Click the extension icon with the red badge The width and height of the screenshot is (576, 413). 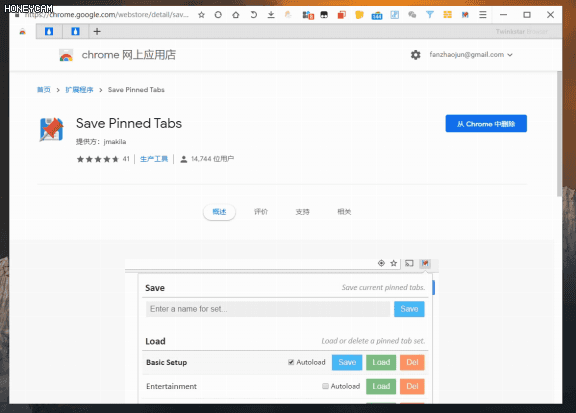(308, 15)
